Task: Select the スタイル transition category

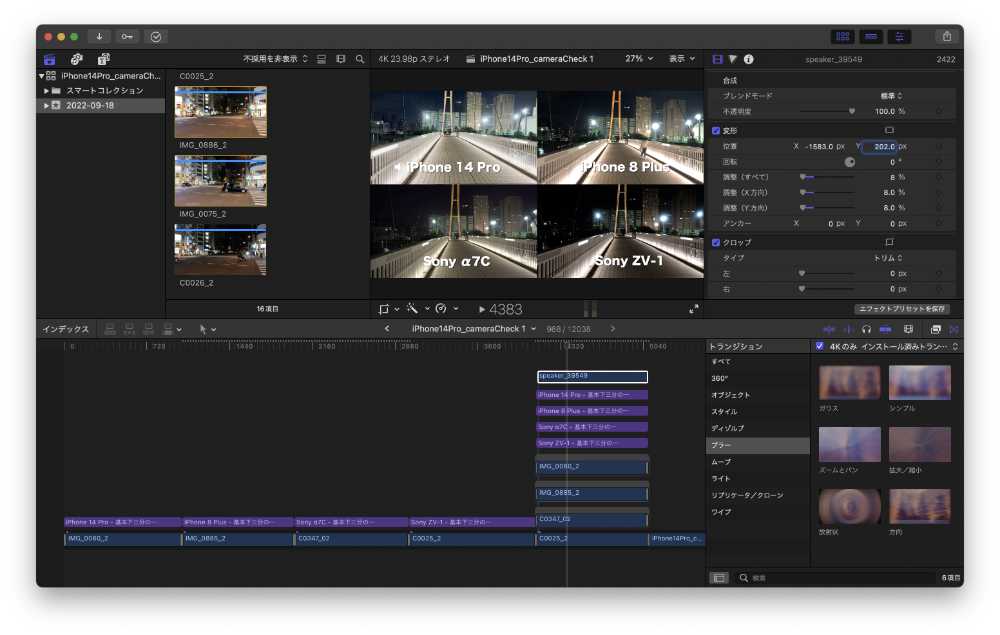Action: (758, 412)
